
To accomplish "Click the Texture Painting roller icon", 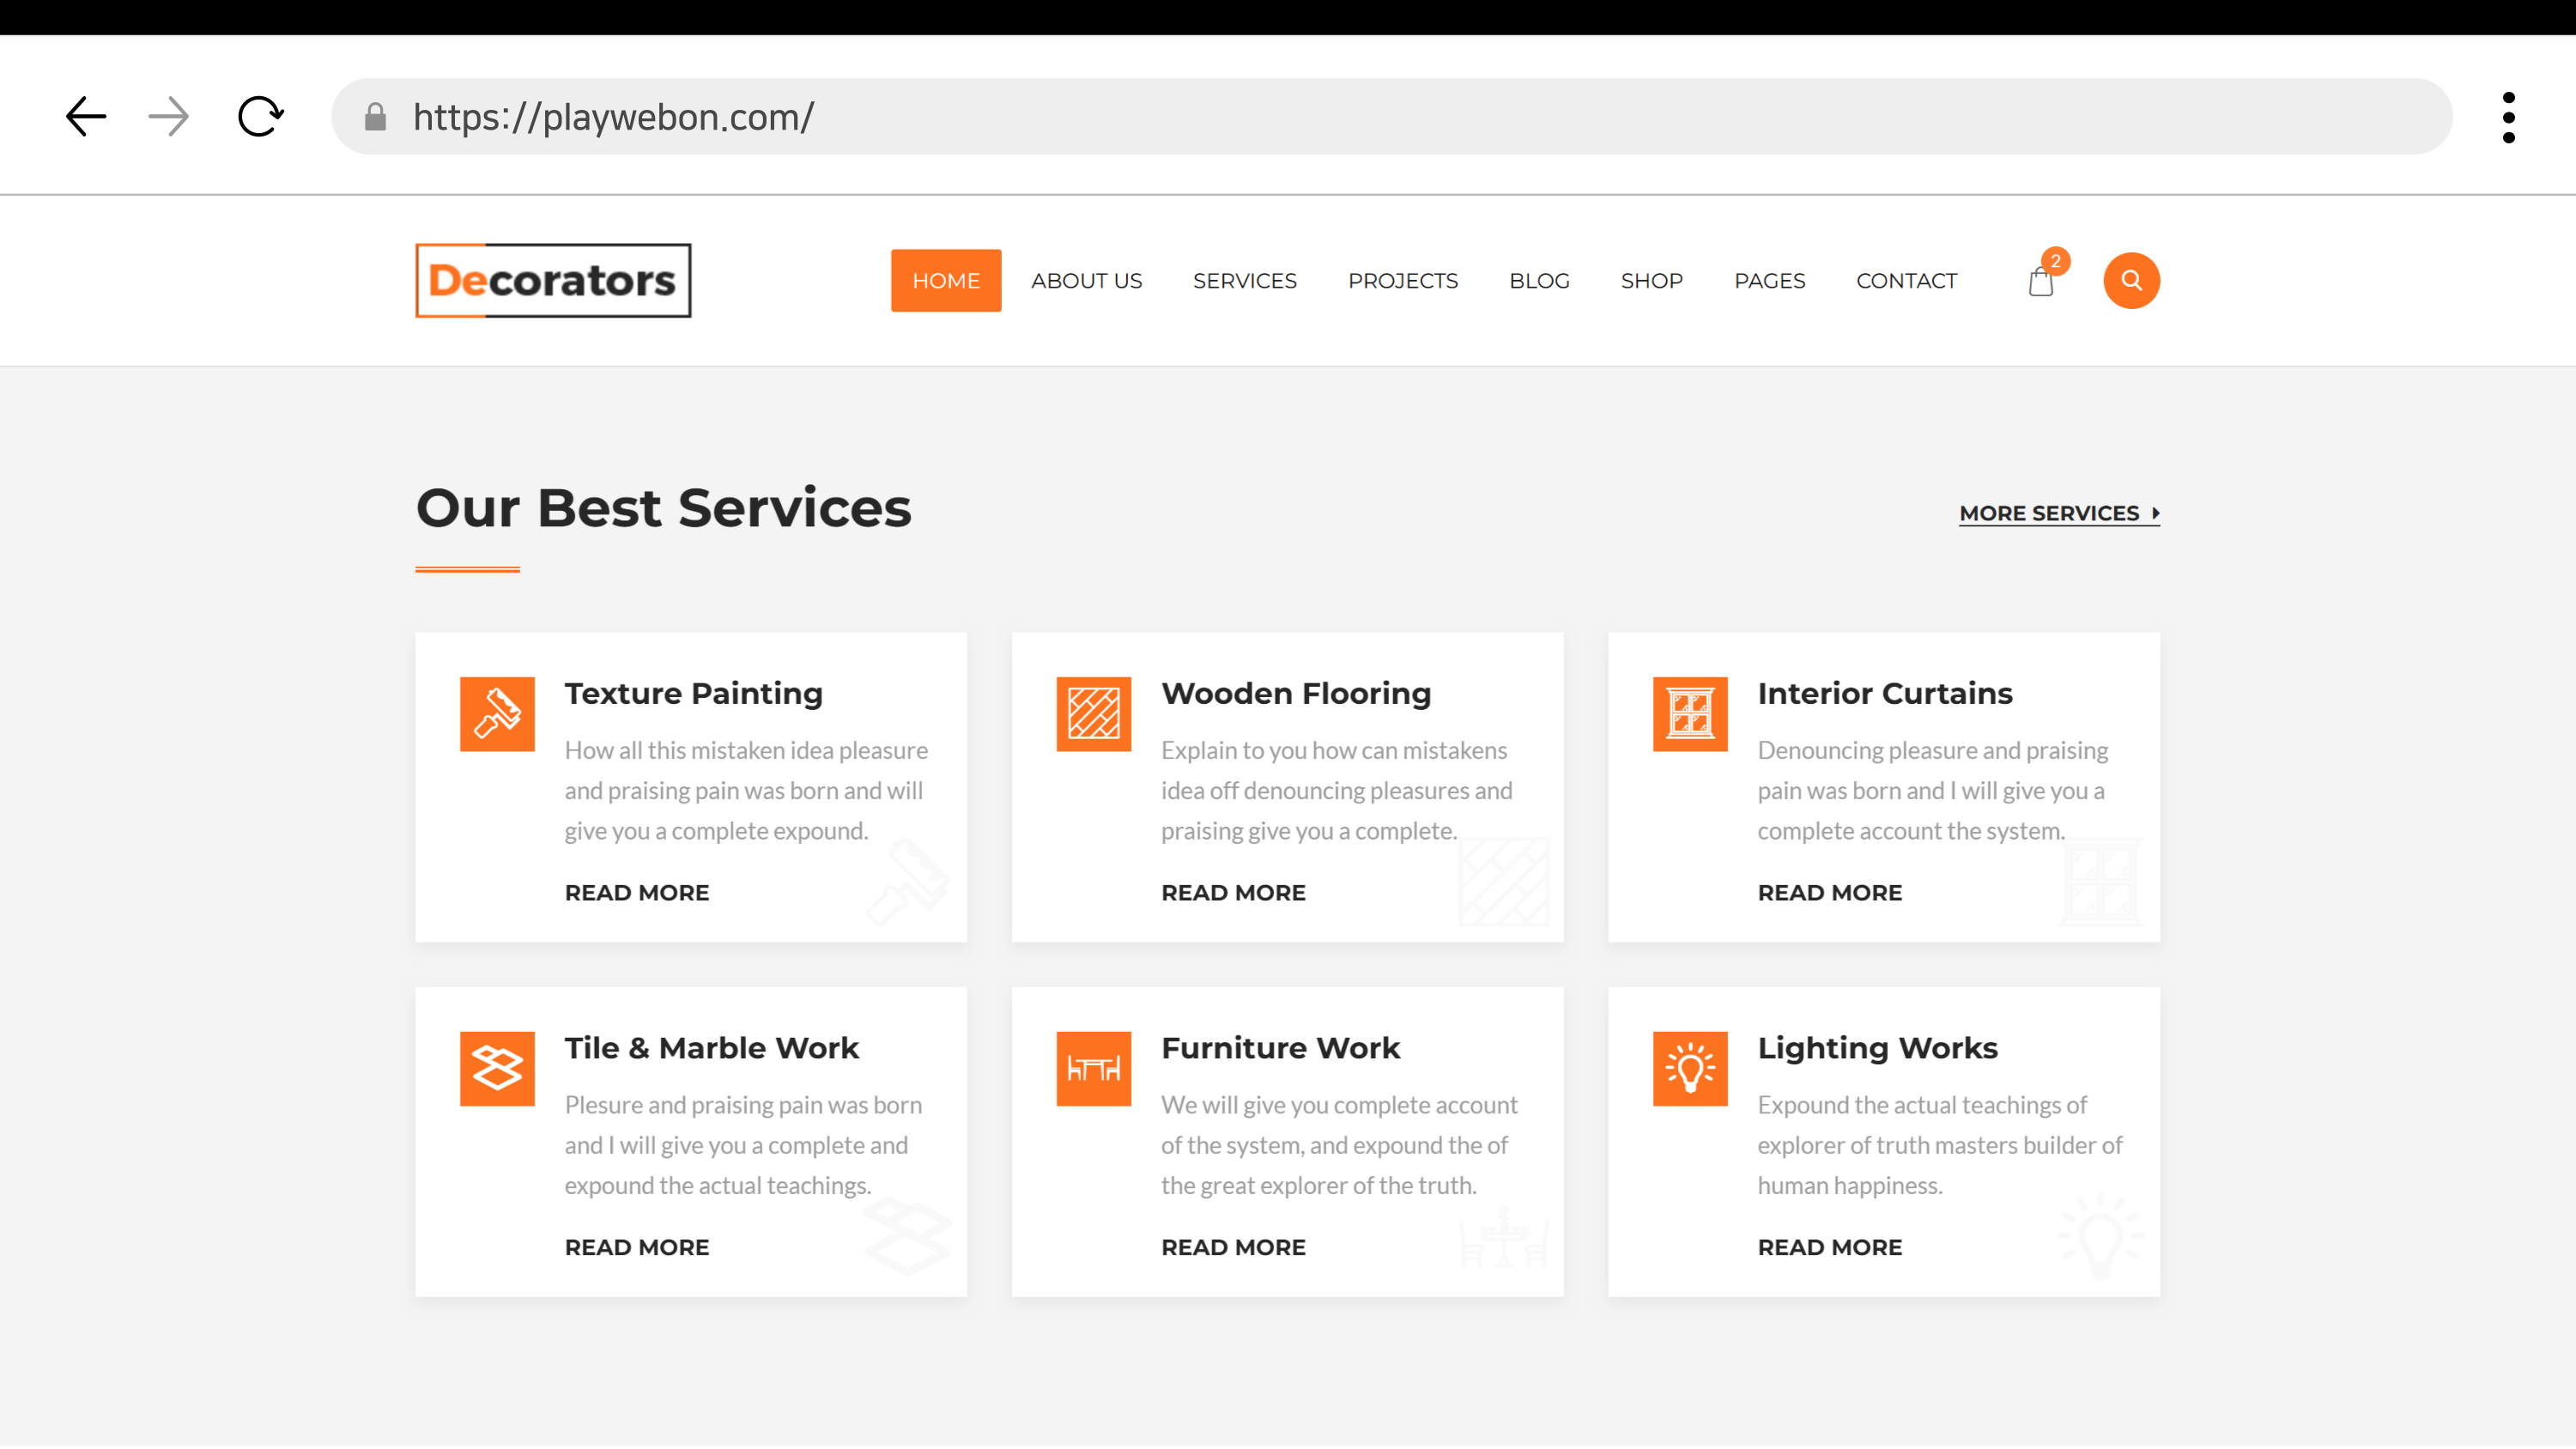I will pyautogui.click(x=497, y=714).
